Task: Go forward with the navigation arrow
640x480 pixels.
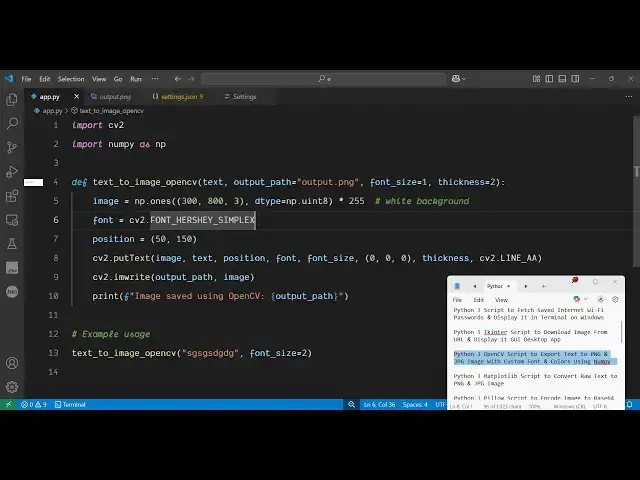Action: (191, 79)
